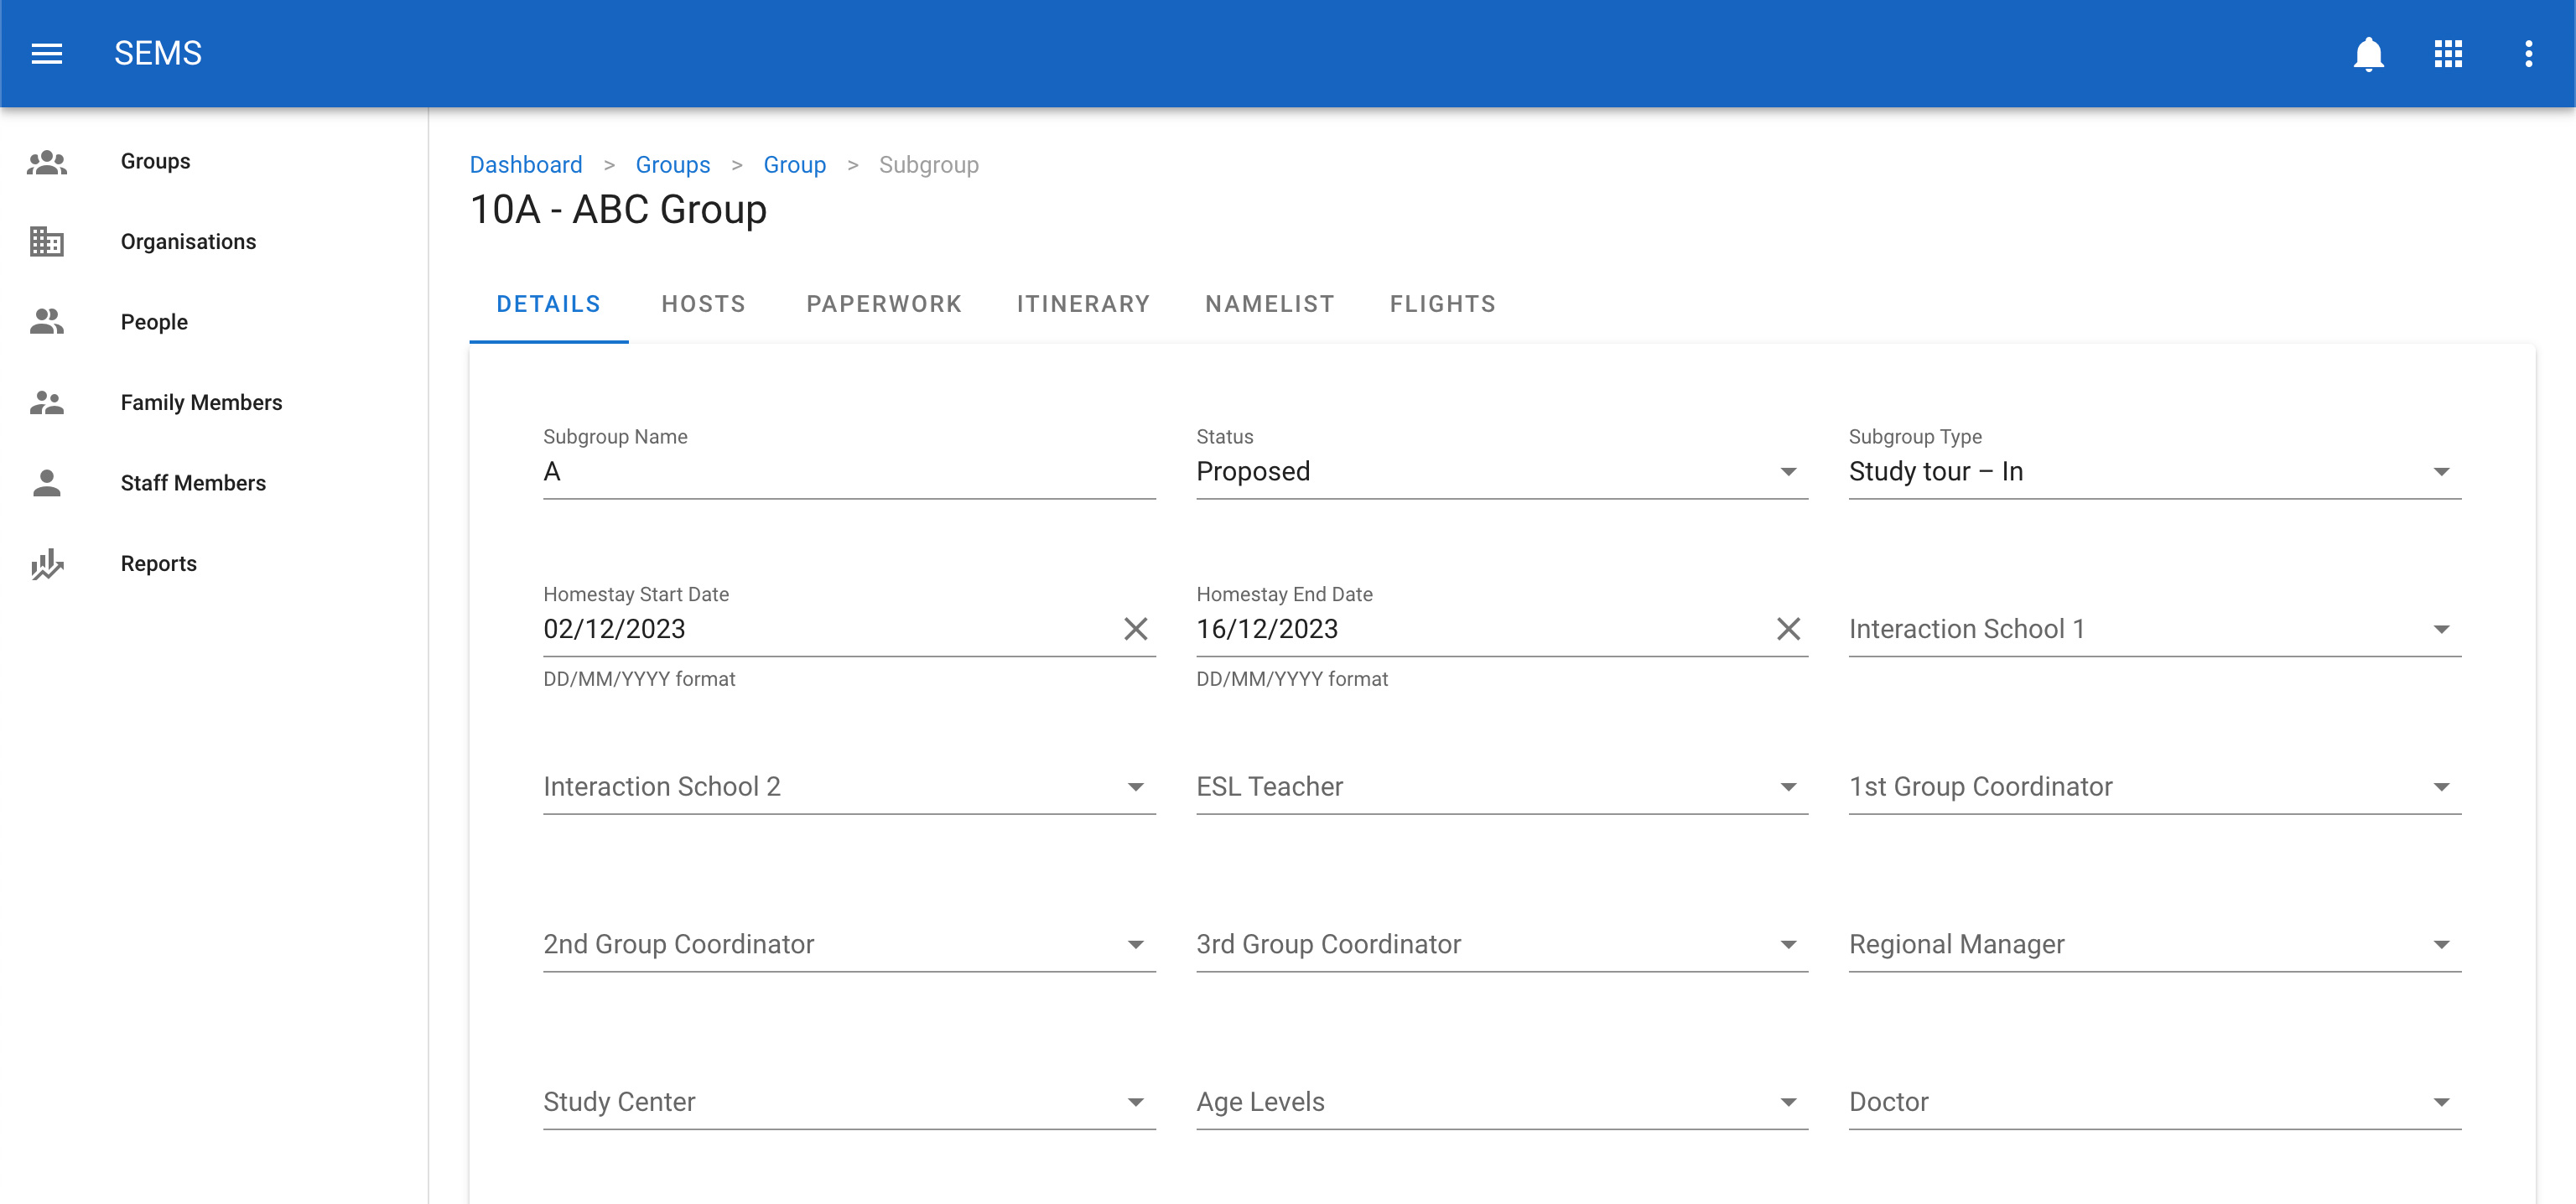Open the apps grid icon
The image size is (2576, 1204).
tap(2448, 53)
